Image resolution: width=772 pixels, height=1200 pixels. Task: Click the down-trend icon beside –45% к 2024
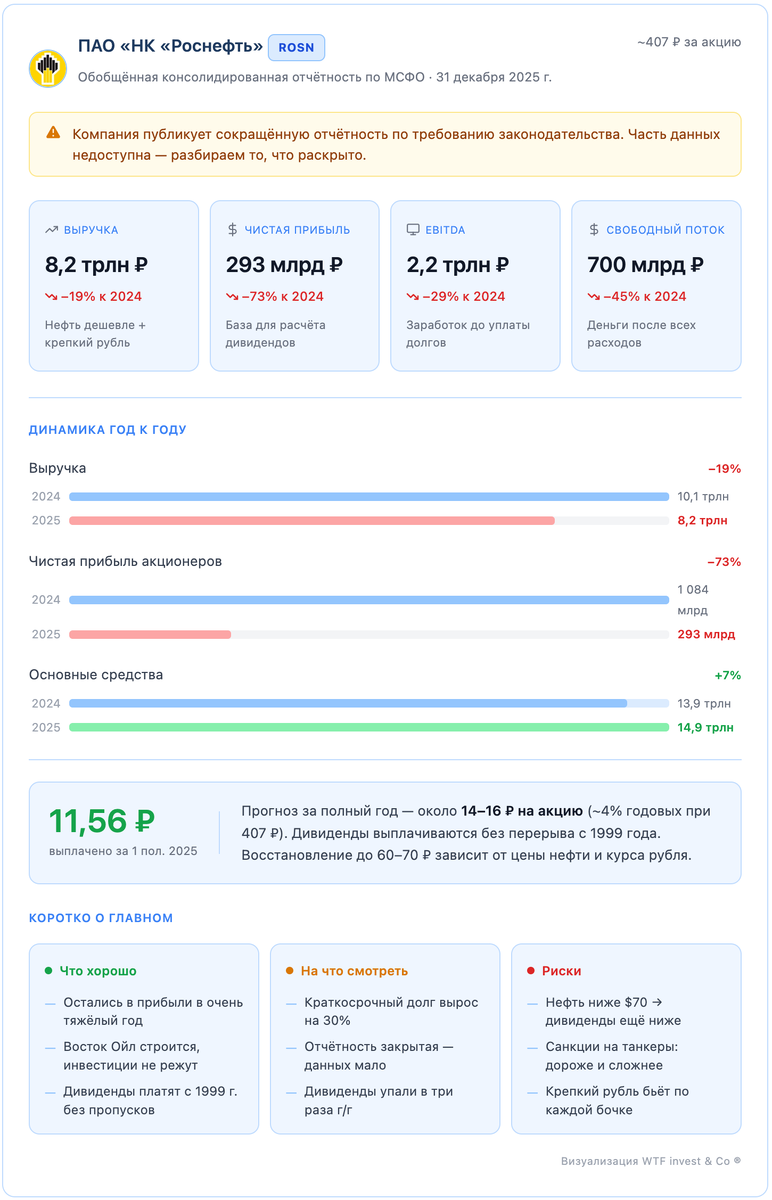coord(594,297)
